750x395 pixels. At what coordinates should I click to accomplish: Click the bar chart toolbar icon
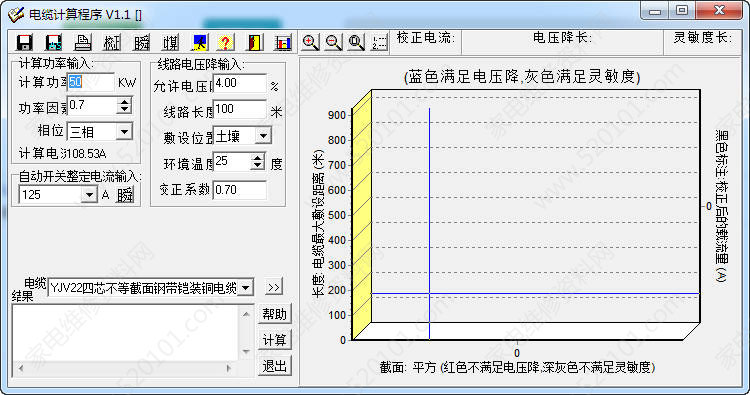pos(283,43)
